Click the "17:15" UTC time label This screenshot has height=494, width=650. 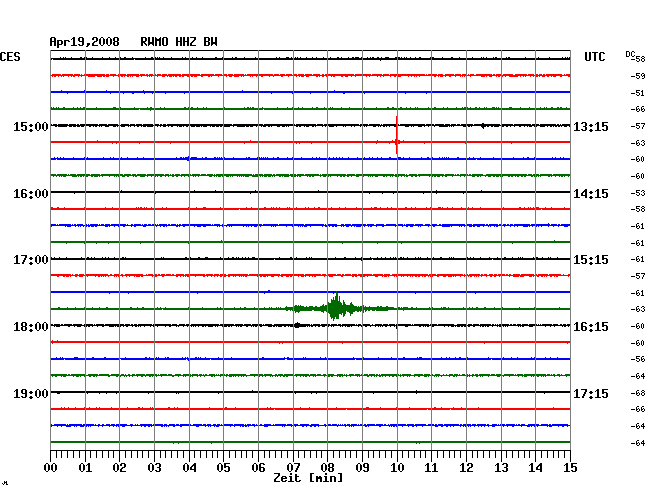591,393
